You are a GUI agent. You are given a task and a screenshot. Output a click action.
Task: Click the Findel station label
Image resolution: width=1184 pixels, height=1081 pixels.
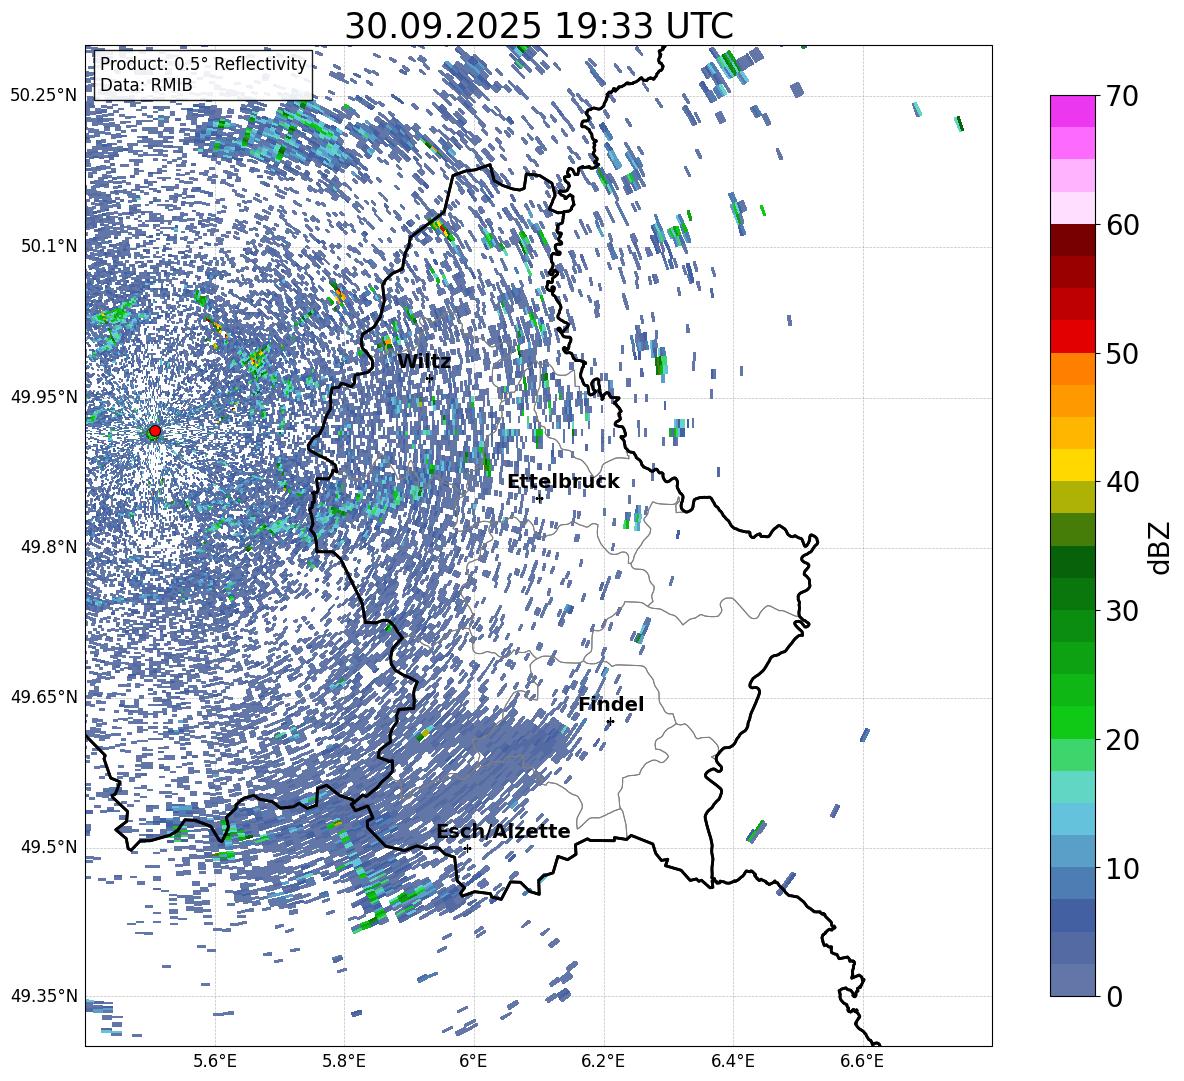[611, 704]
